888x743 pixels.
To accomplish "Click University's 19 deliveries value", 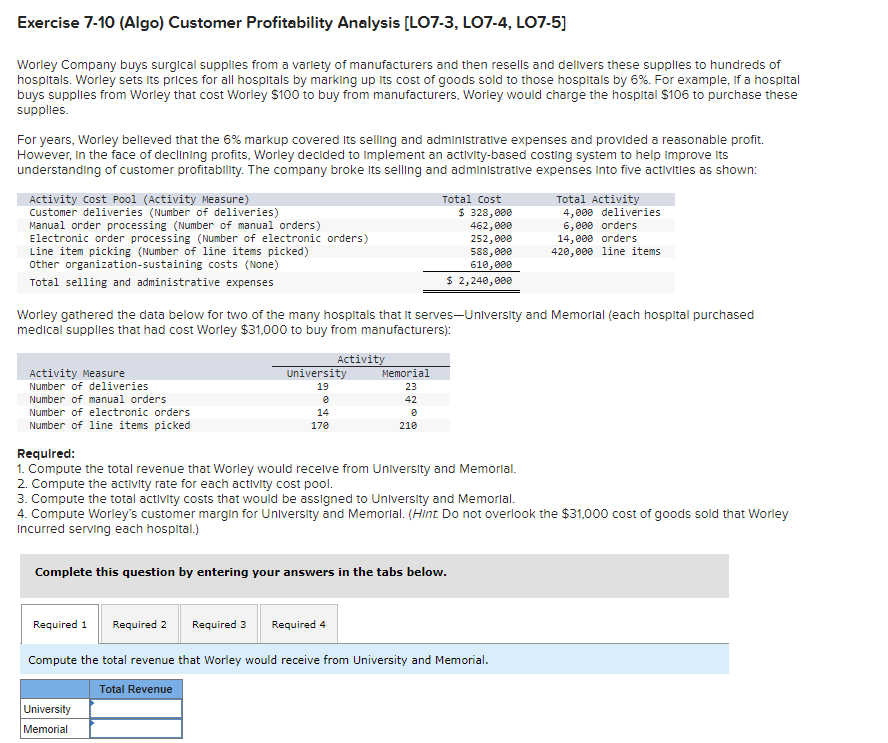I will point(322,386).
